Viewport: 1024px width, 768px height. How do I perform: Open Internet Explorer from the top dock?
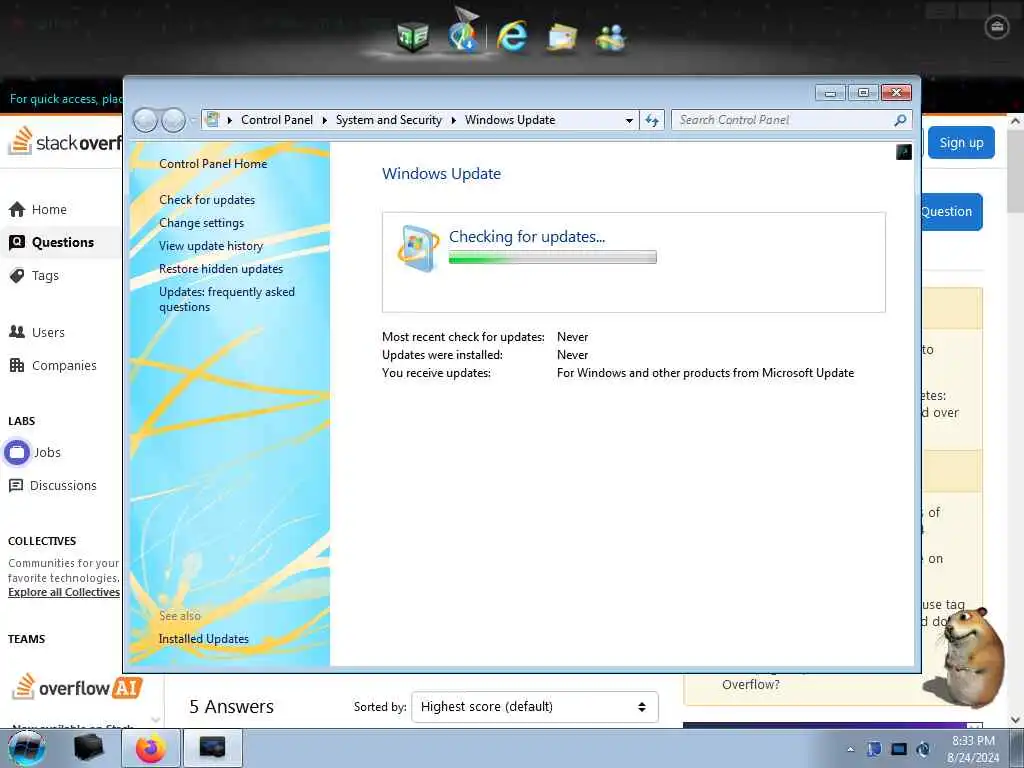pos(511,35)
